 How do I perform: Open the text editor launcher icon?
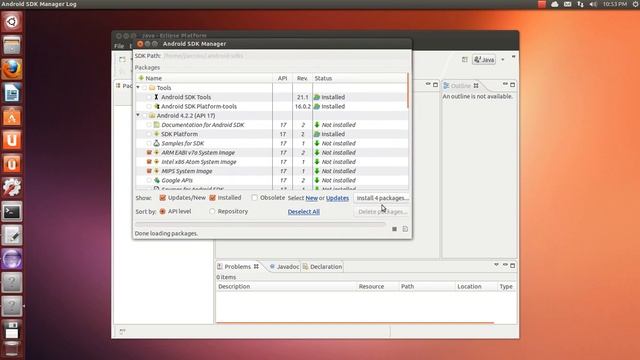click(x=11, y=235)
